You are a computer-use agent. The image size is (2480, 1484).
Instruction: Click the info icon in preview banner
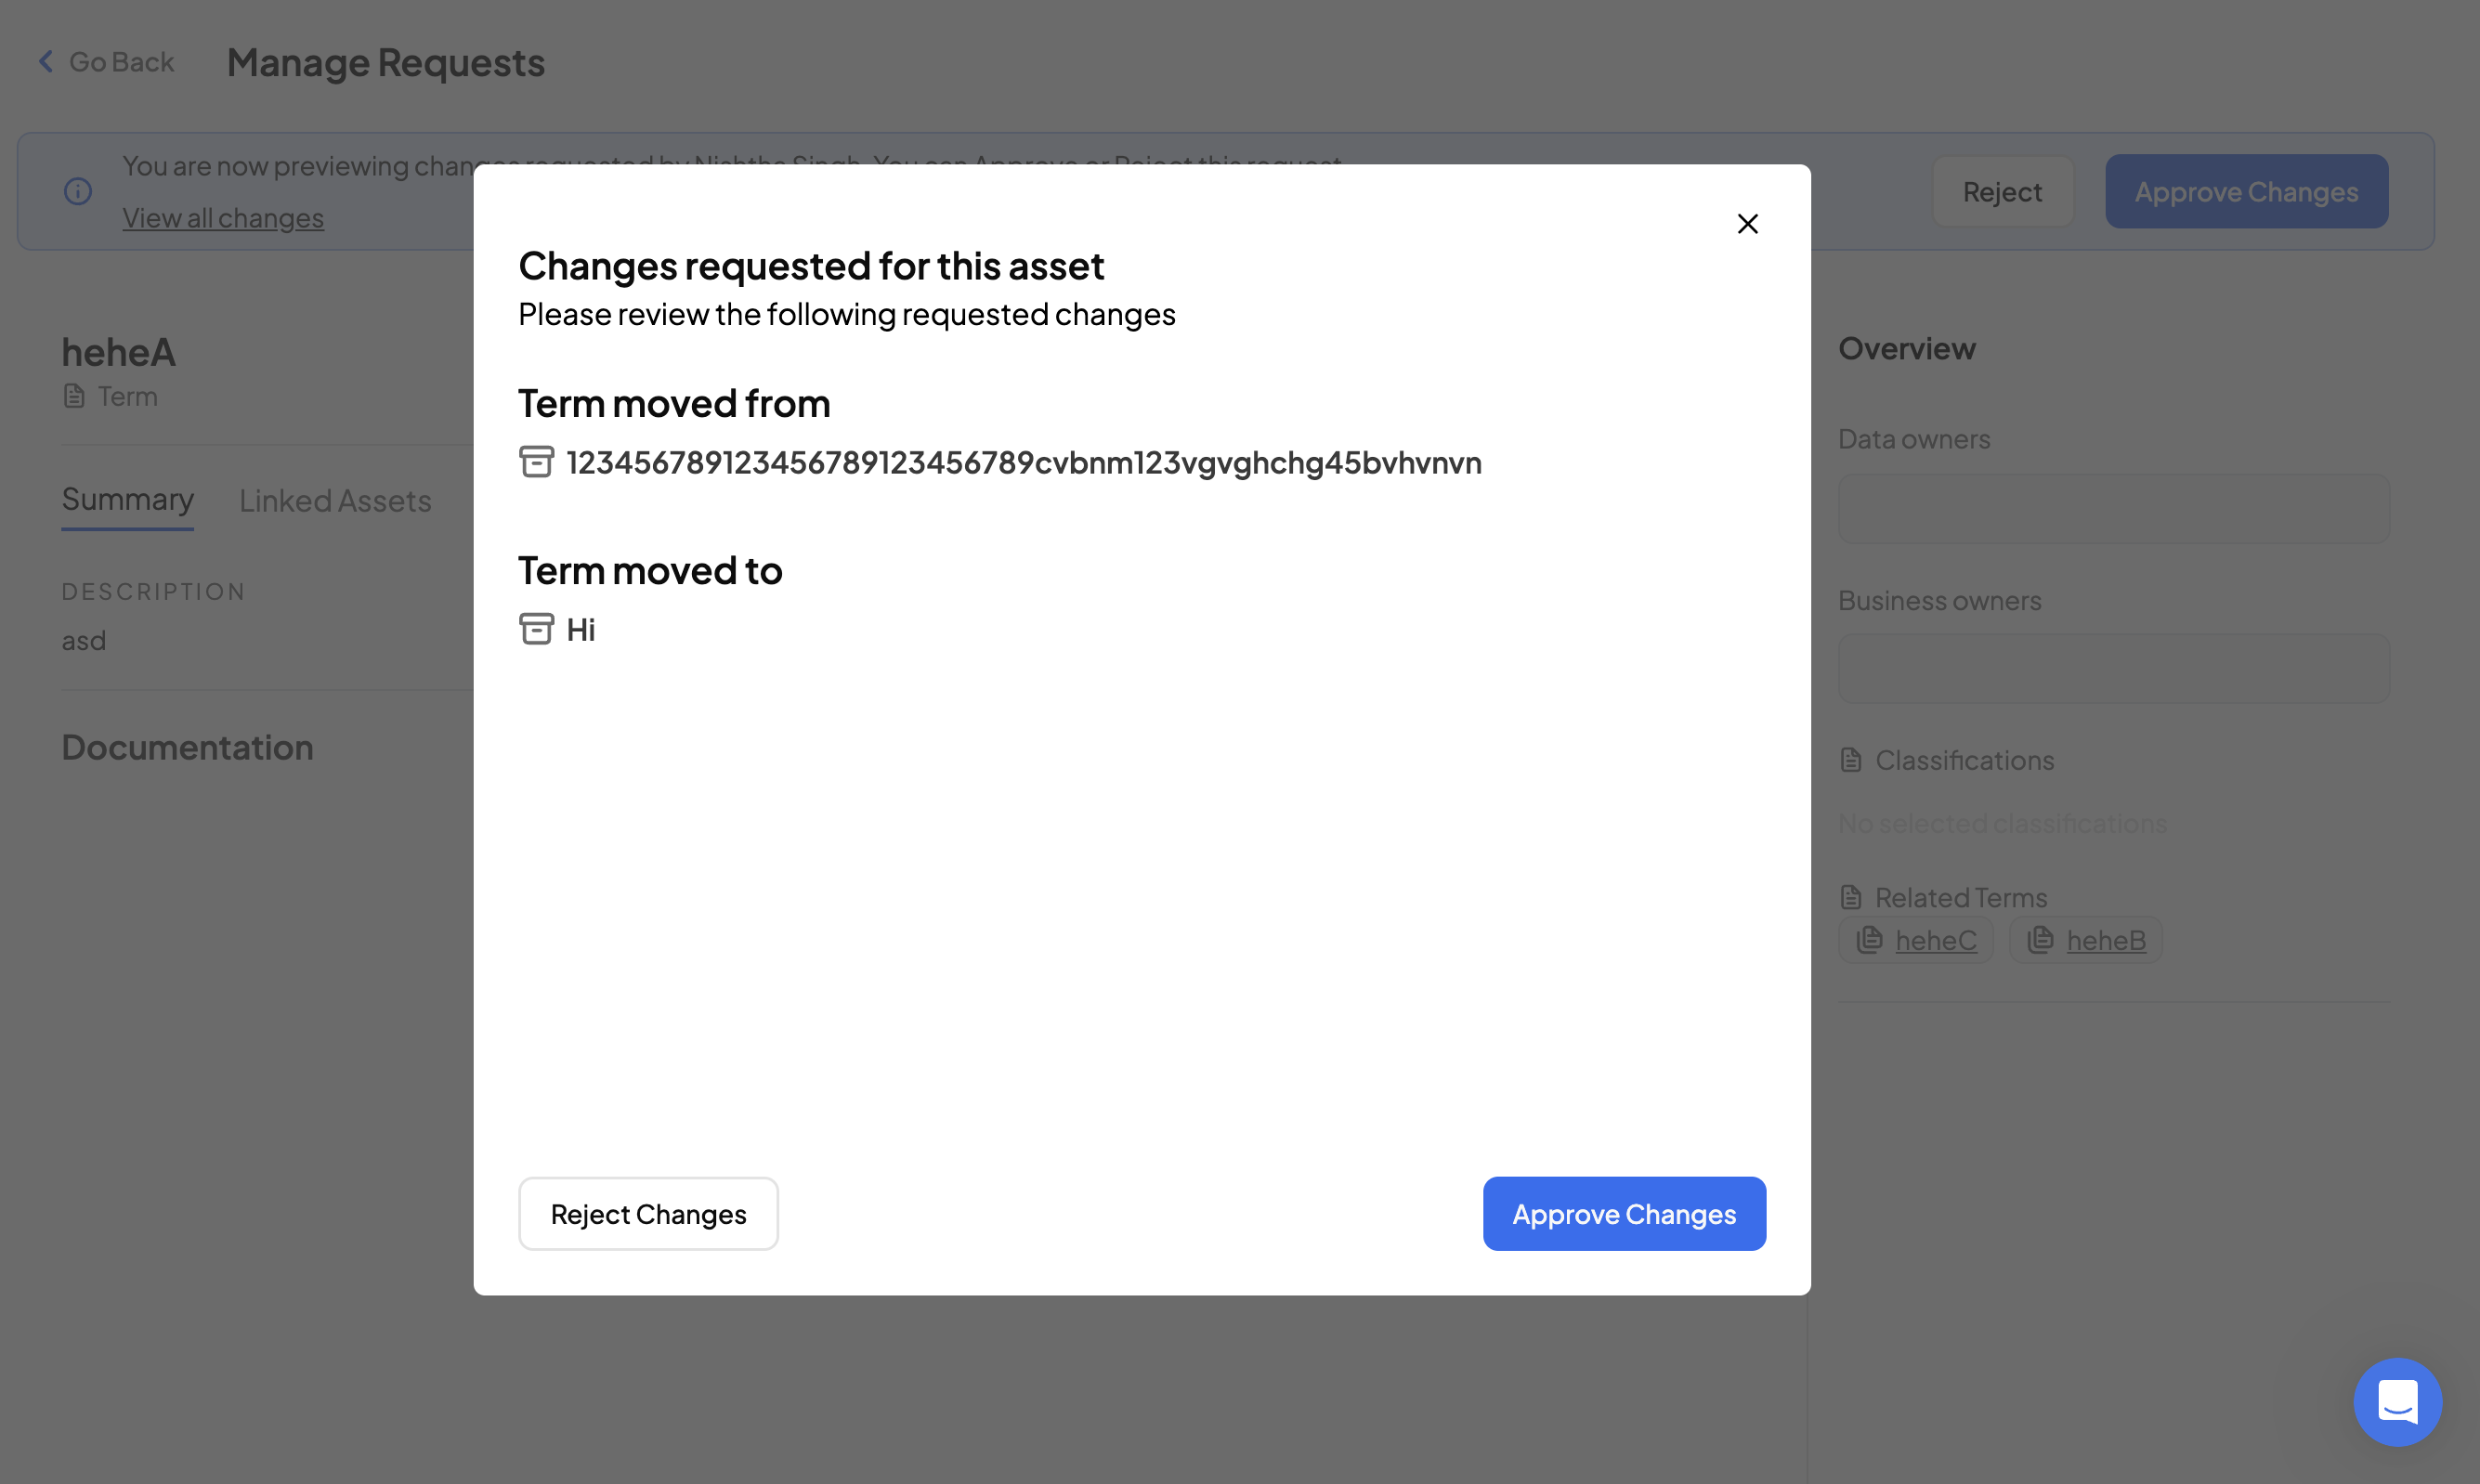coord(78,191)
